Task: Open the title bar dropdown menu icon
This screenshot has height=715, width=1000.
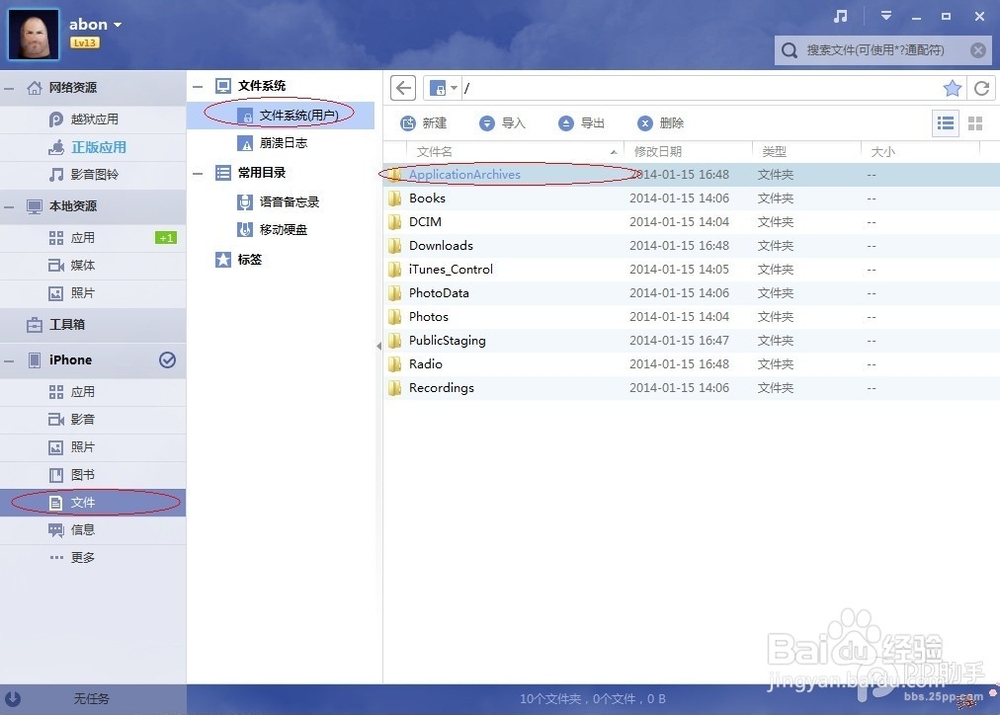Action: (x=886, y=16)
